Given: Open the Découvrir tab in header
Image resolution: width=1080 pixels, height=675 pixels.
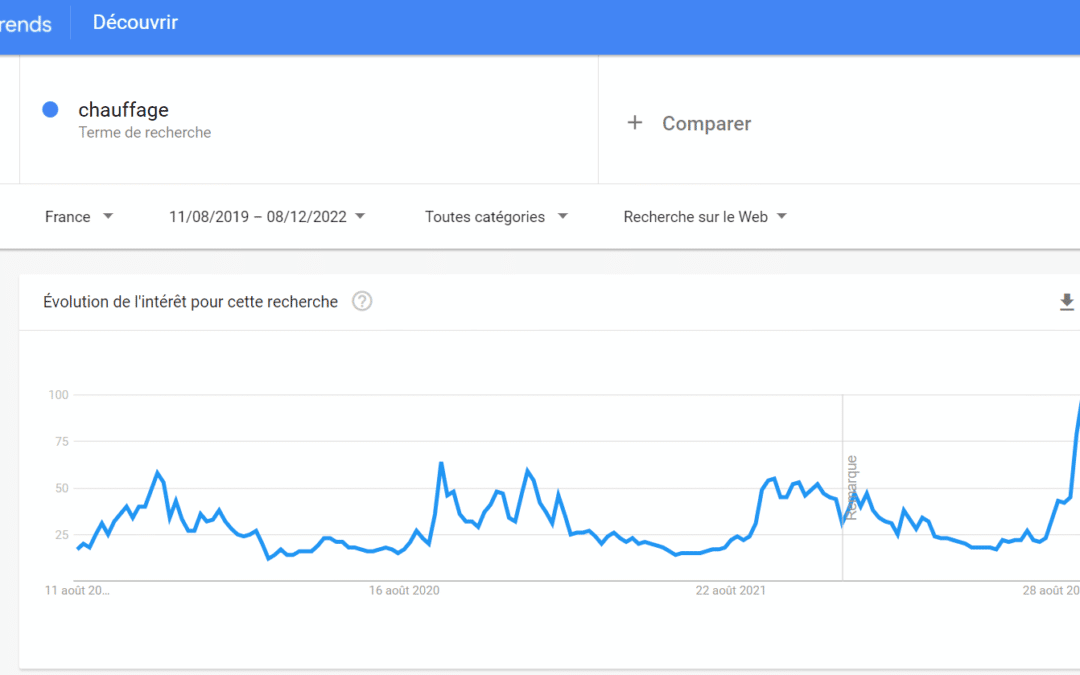Looking at the screenshot, I should [135, 22].
